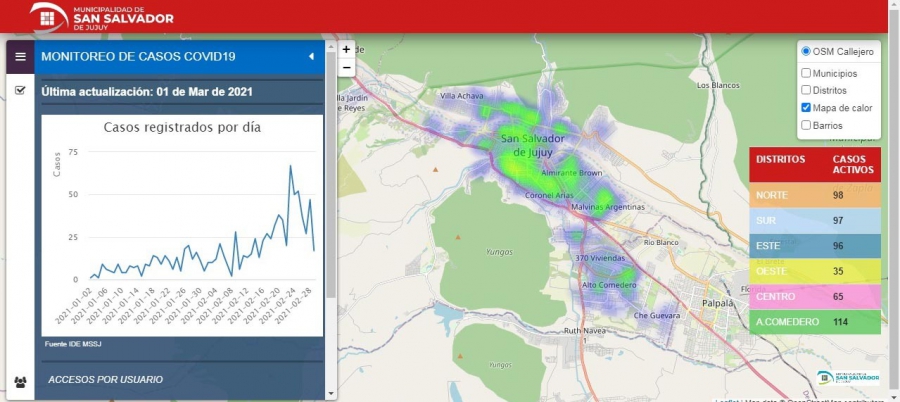Screen dimensions: 900x402
Task: Zoom in on the map
Action: pyautogui.click(x=346, y=49)
